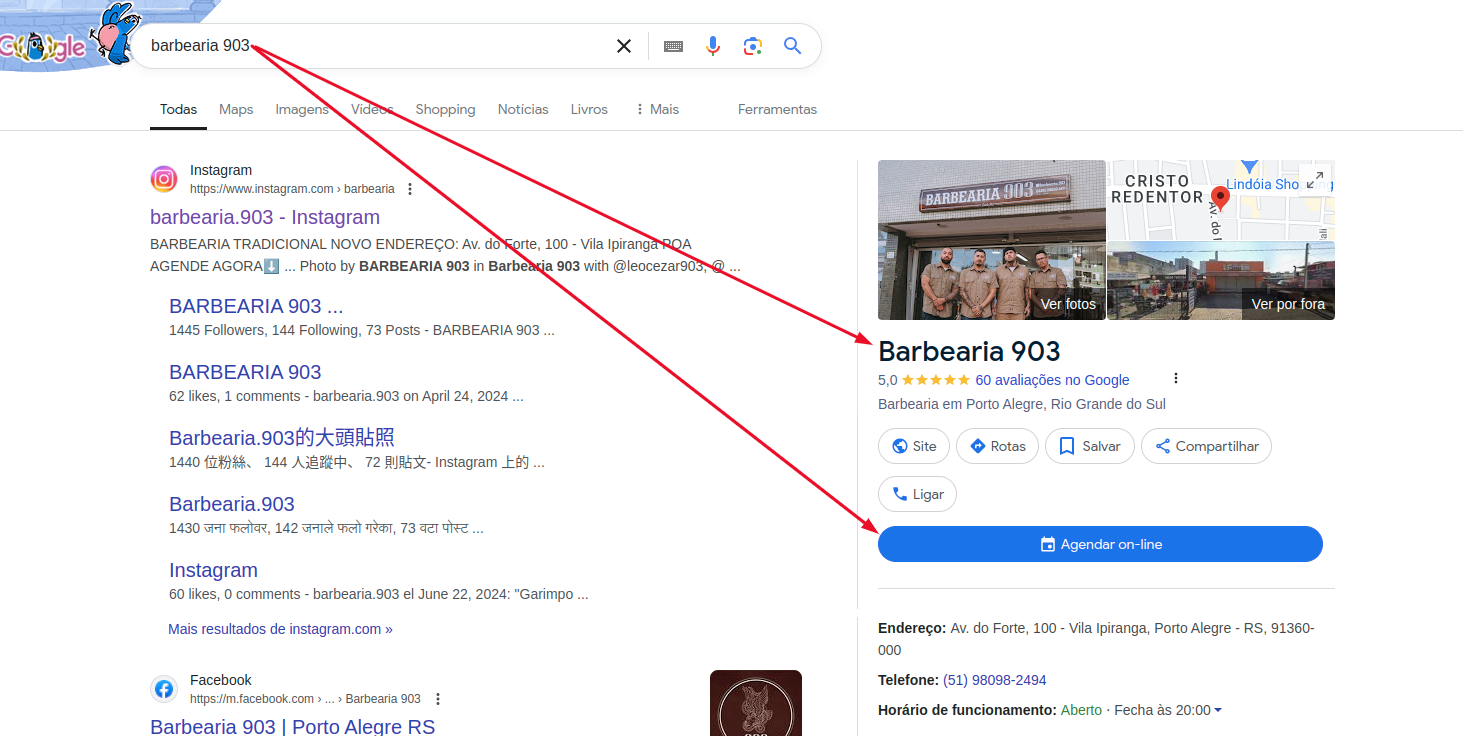Open BARBEARIA 903 sub-result with 62 likes
Image resolution: width=1463 pixels, height=736 pixels.
click(245, 372)
